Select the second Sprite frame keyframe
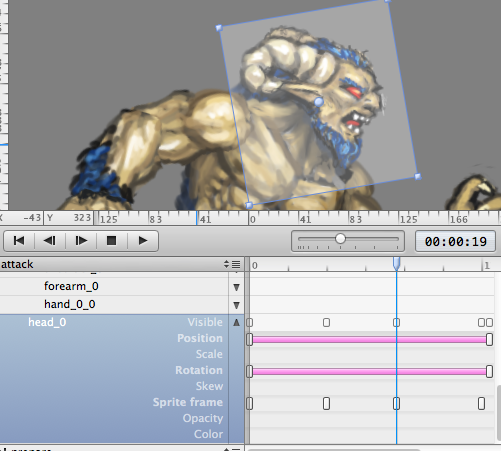 click(326, 404)
